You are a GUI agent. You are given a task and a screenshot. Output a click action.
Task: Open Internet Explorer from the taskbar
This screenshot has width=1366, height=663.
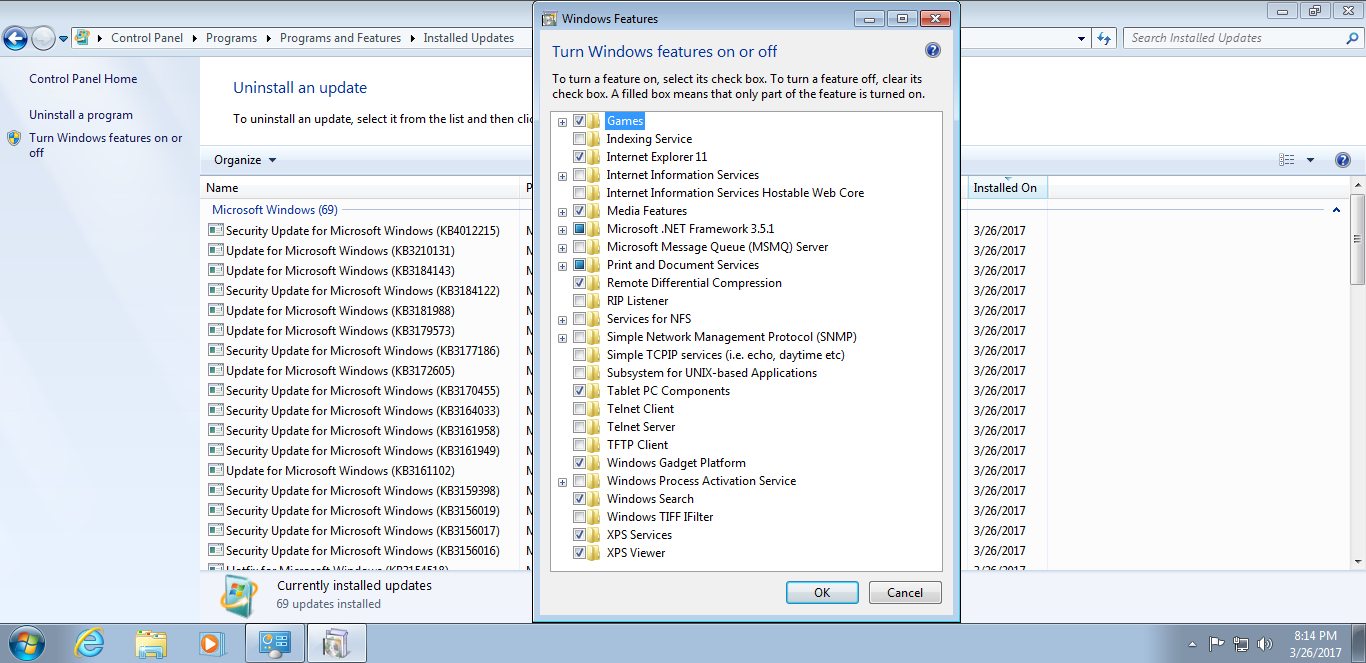click(90, 643)
